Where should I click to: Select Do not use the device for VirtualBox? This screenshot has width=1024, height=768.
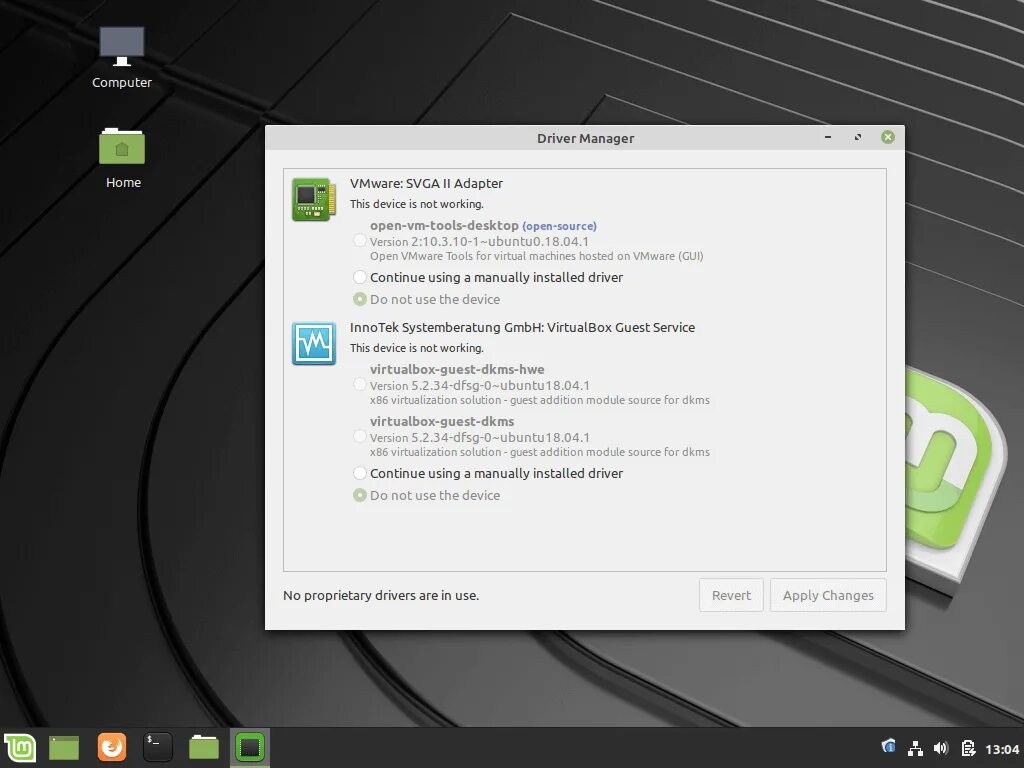360,495
